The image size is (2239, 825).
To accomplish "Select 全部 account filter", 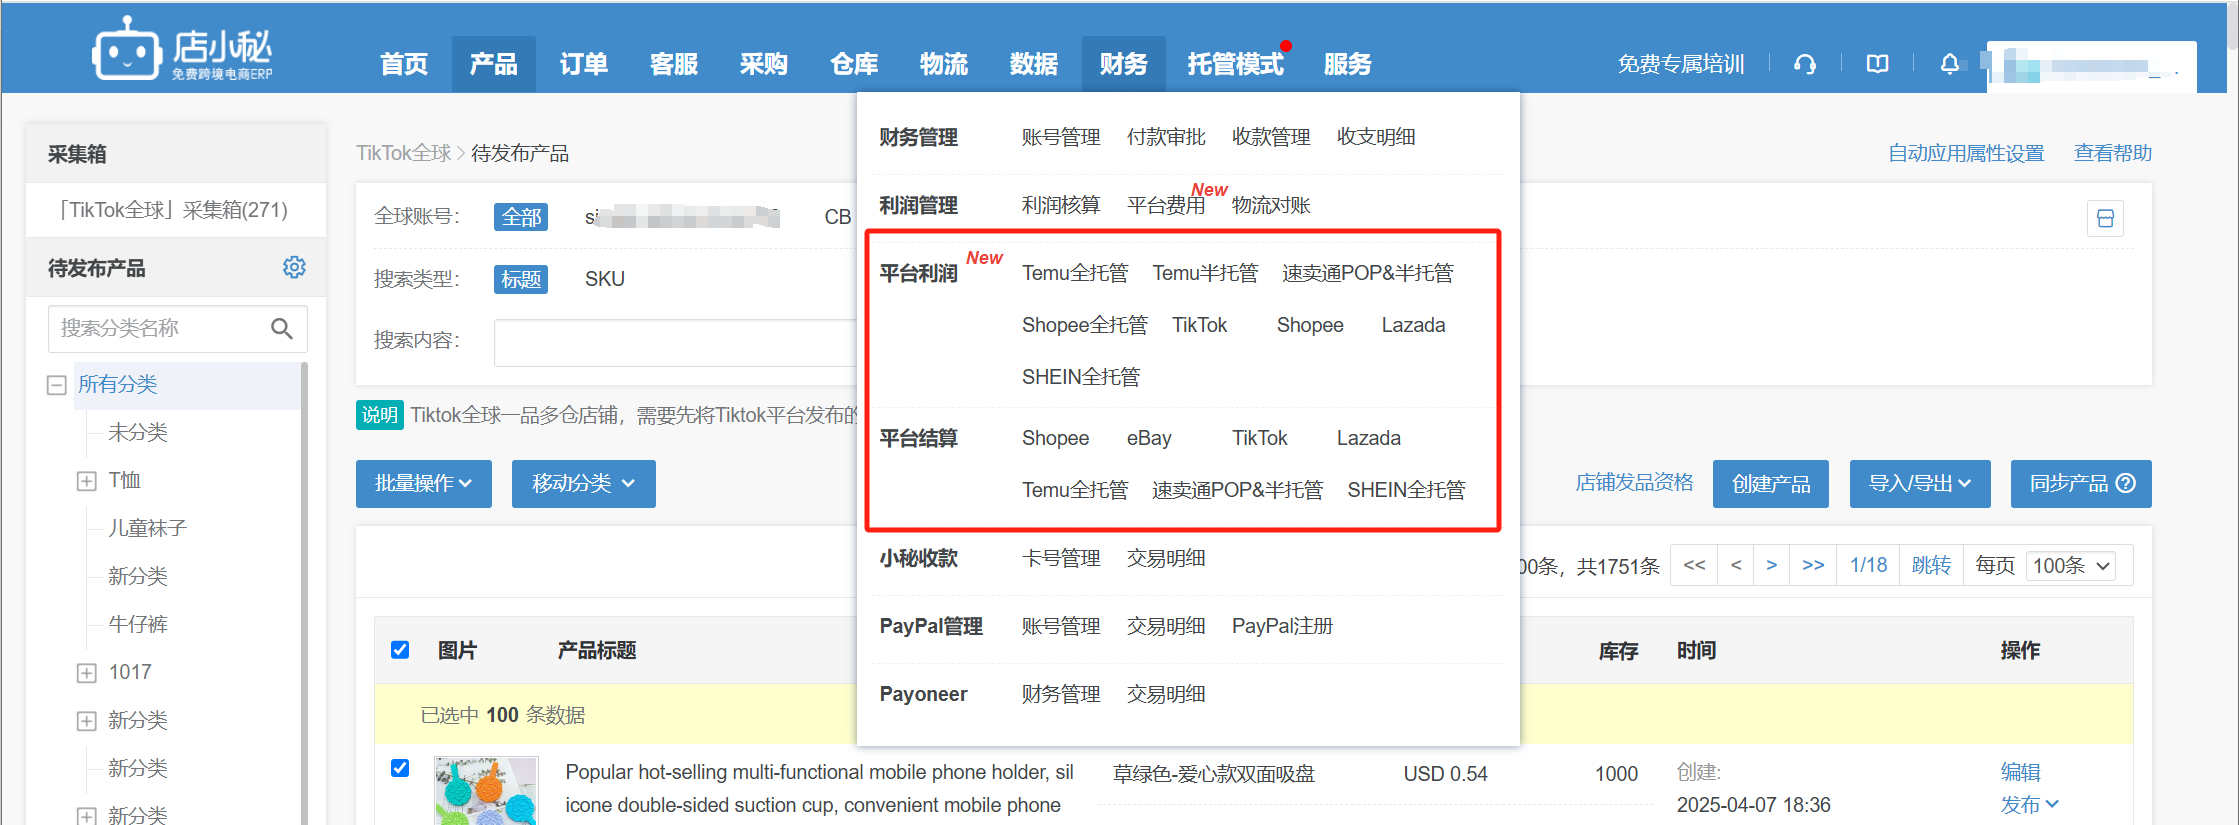I will [x=521, y=217].
